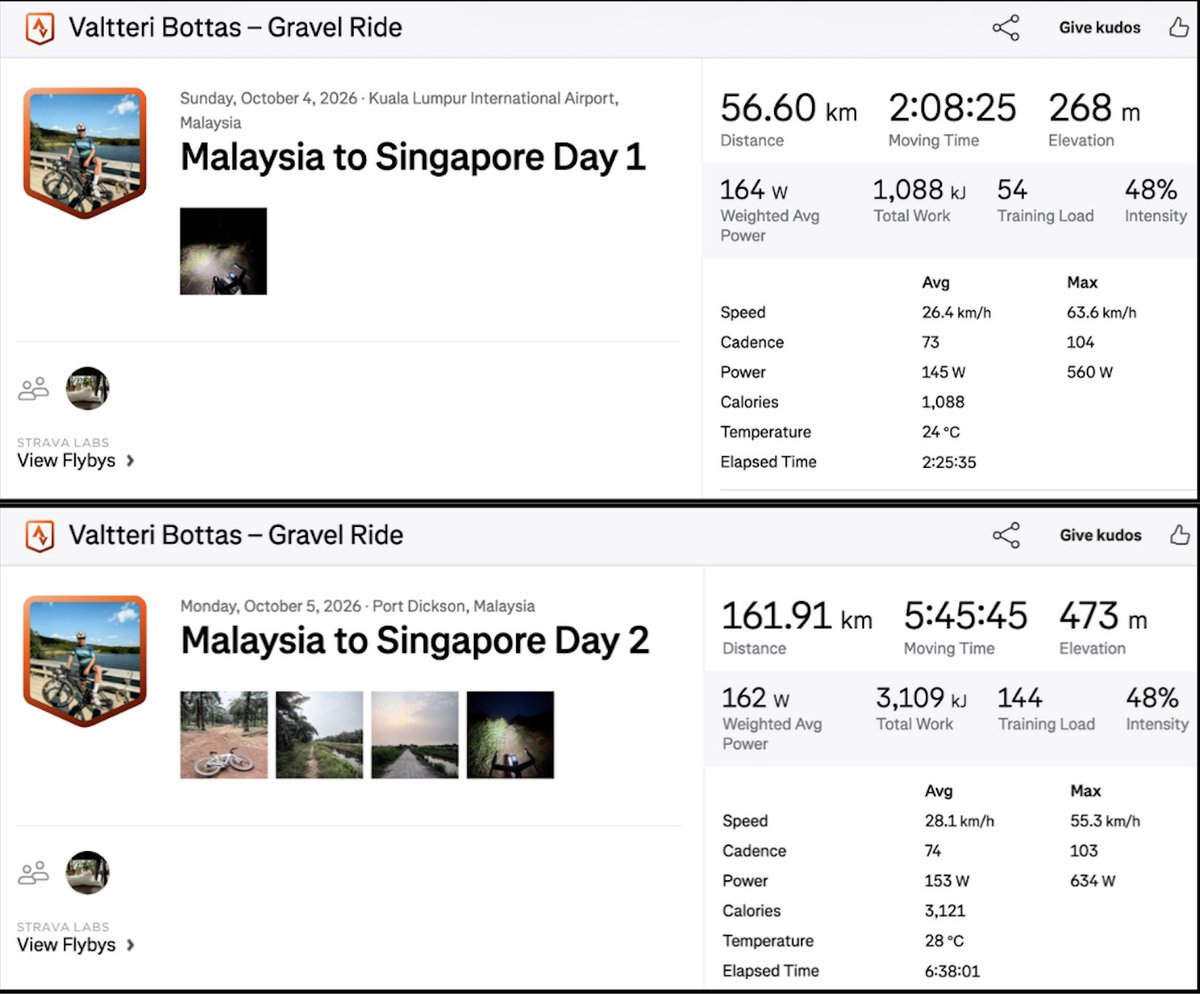The height and width of the screenshot is (994, 1200).
Task: Click the 153 W average power
Action: pyautogui.click(x=947, y=881)
